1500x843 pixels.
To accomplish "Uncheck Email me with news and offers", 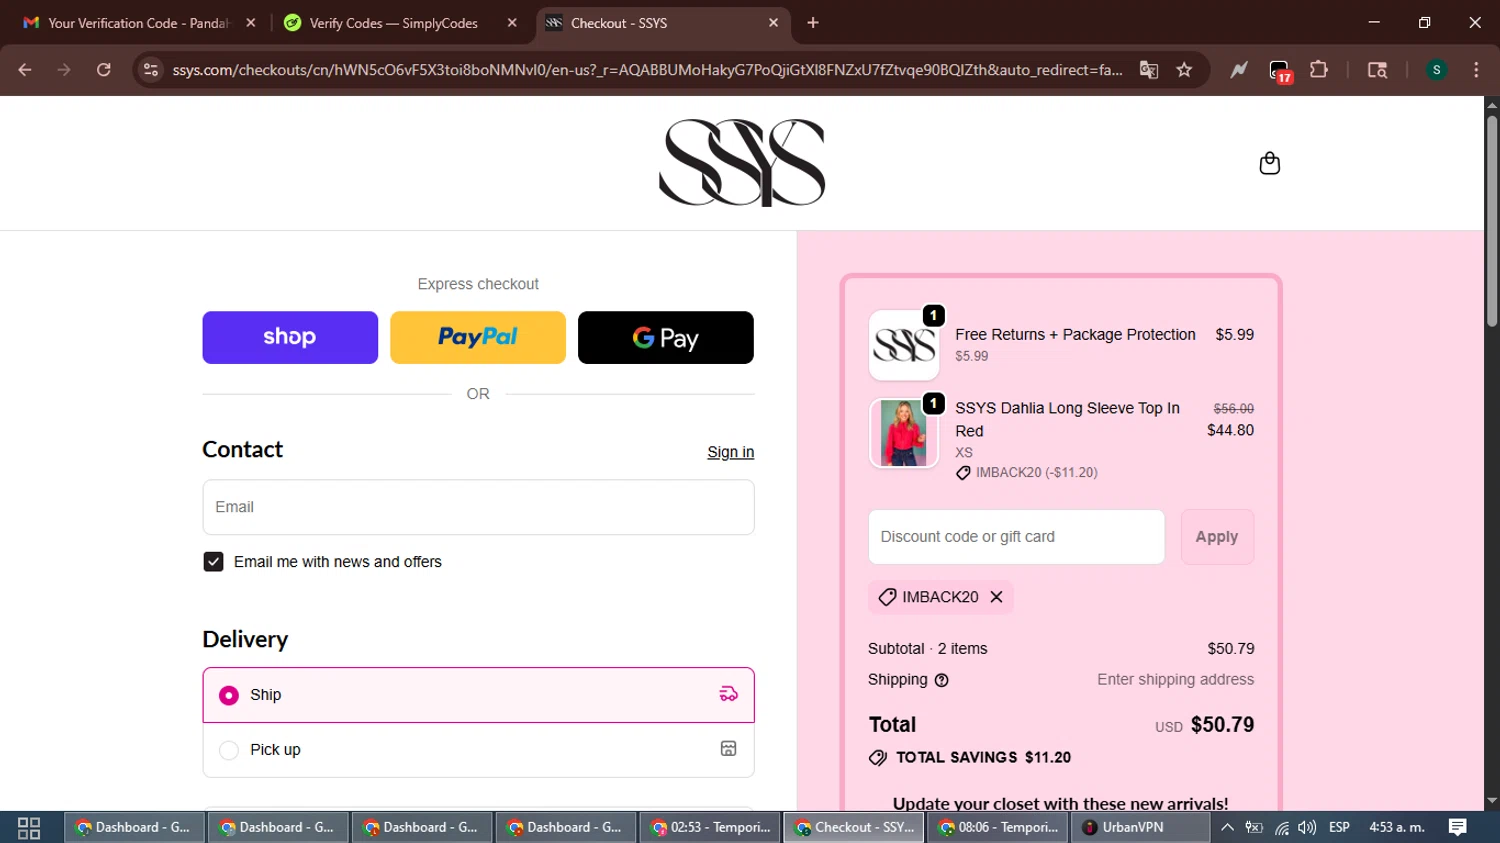I will tap(213, 562).
